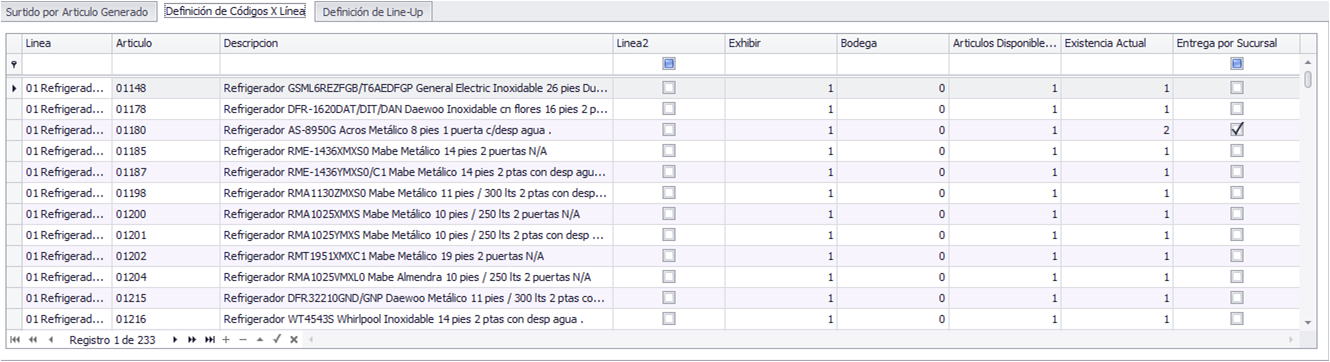
Task: Jump to previous page of records
Action: (33, 340)
